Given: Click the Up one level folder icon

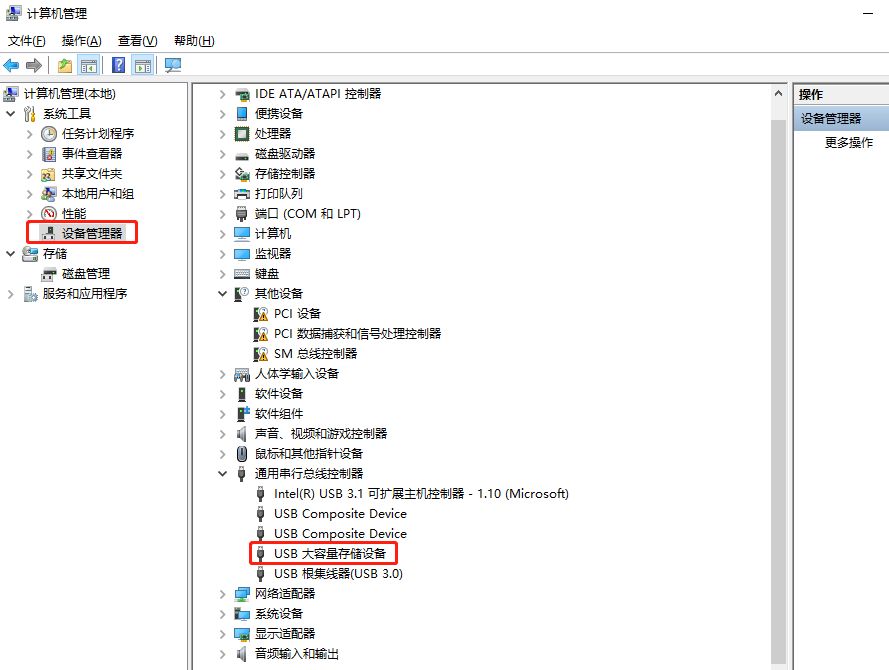Looking at the screenshot, I should tap(65, 65).
